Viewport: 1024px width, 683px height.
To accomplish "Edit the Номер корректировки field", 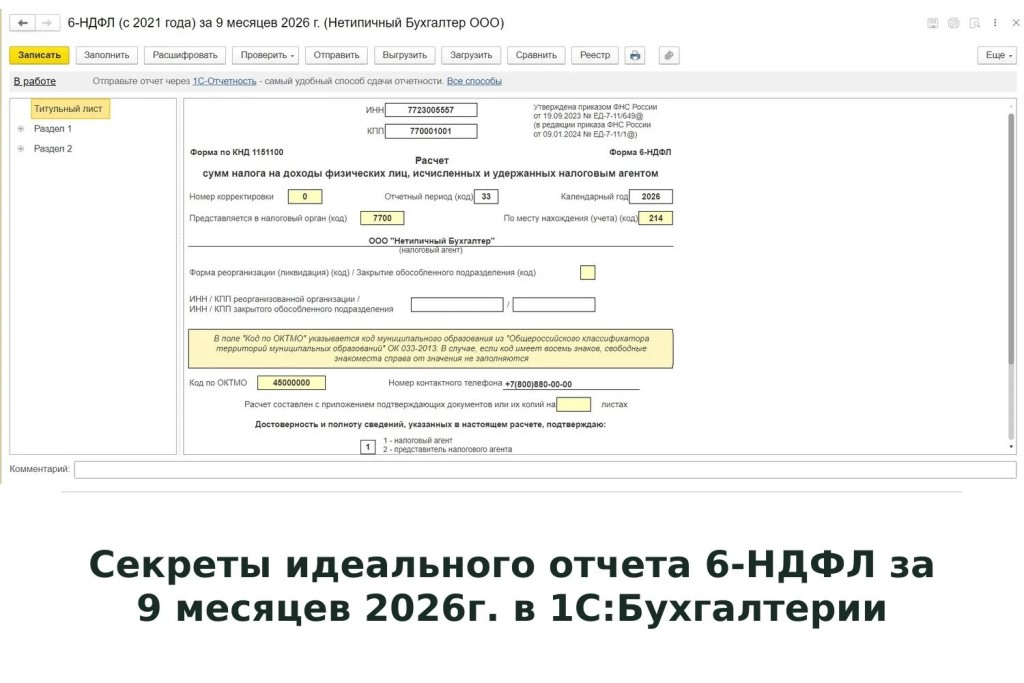I will [304, 197].
